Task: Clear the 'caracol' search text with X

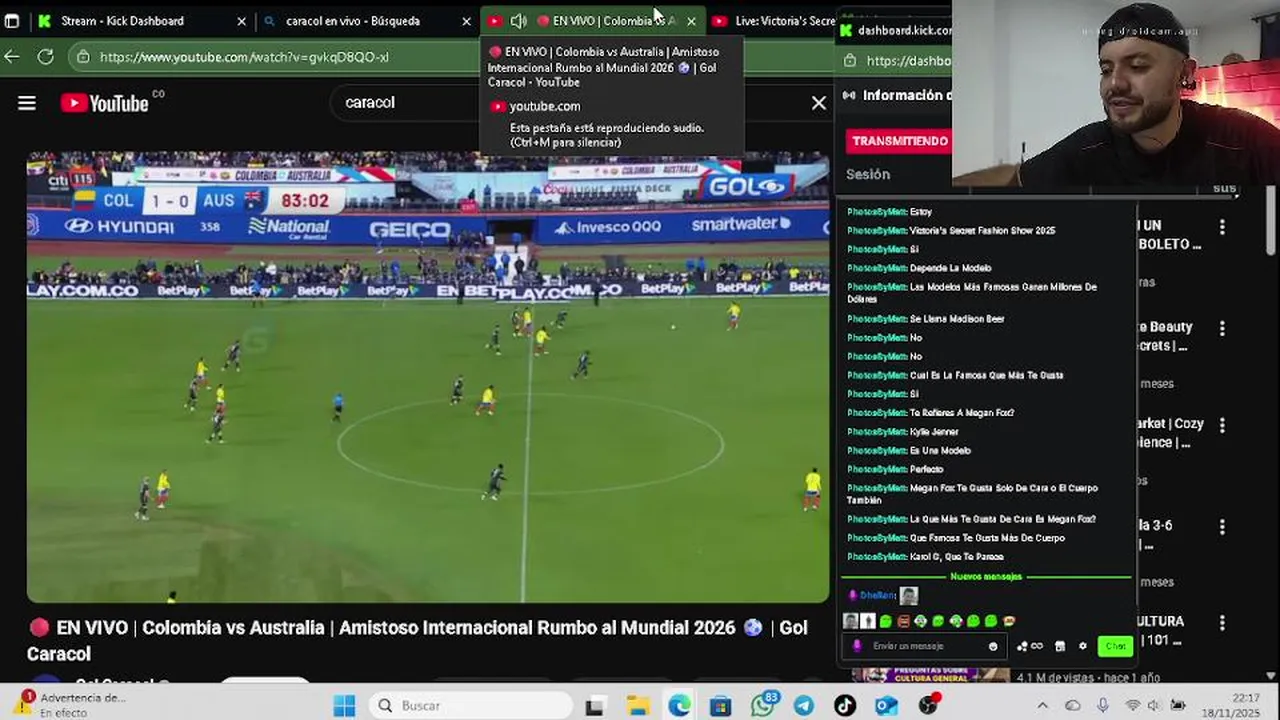Action: click(x=818, y=103)
